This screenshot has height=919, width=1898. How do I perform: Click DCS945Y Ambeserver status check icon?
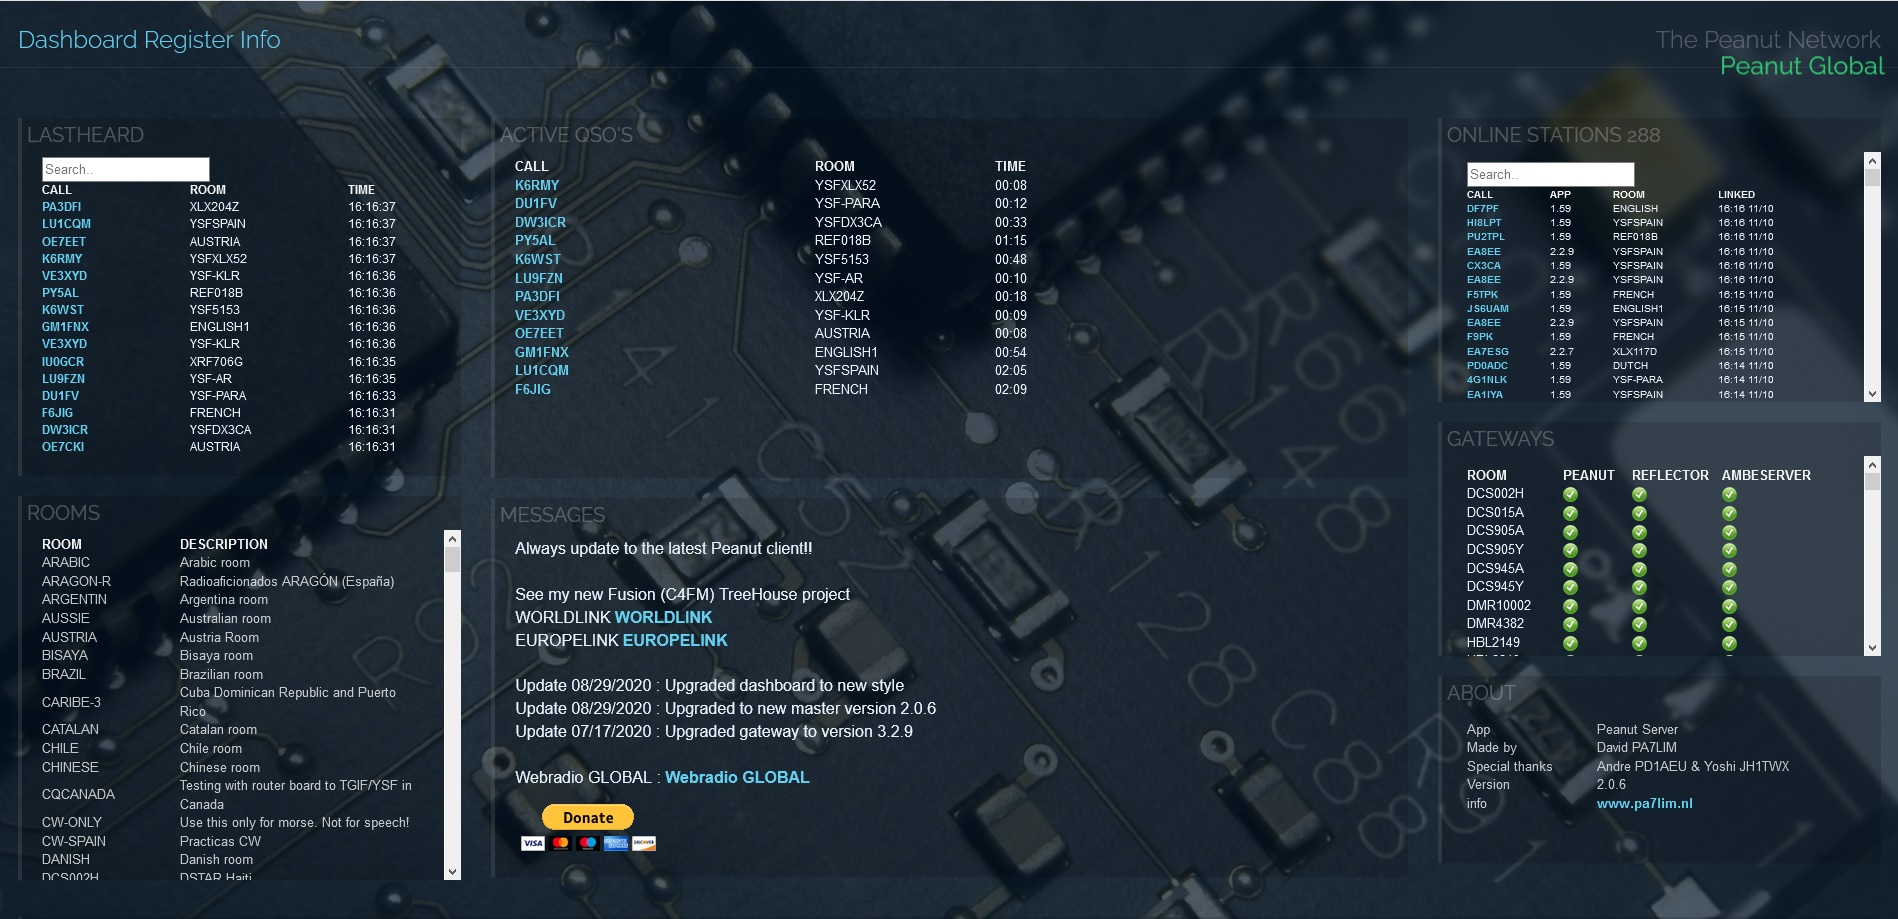point(1729,587)
